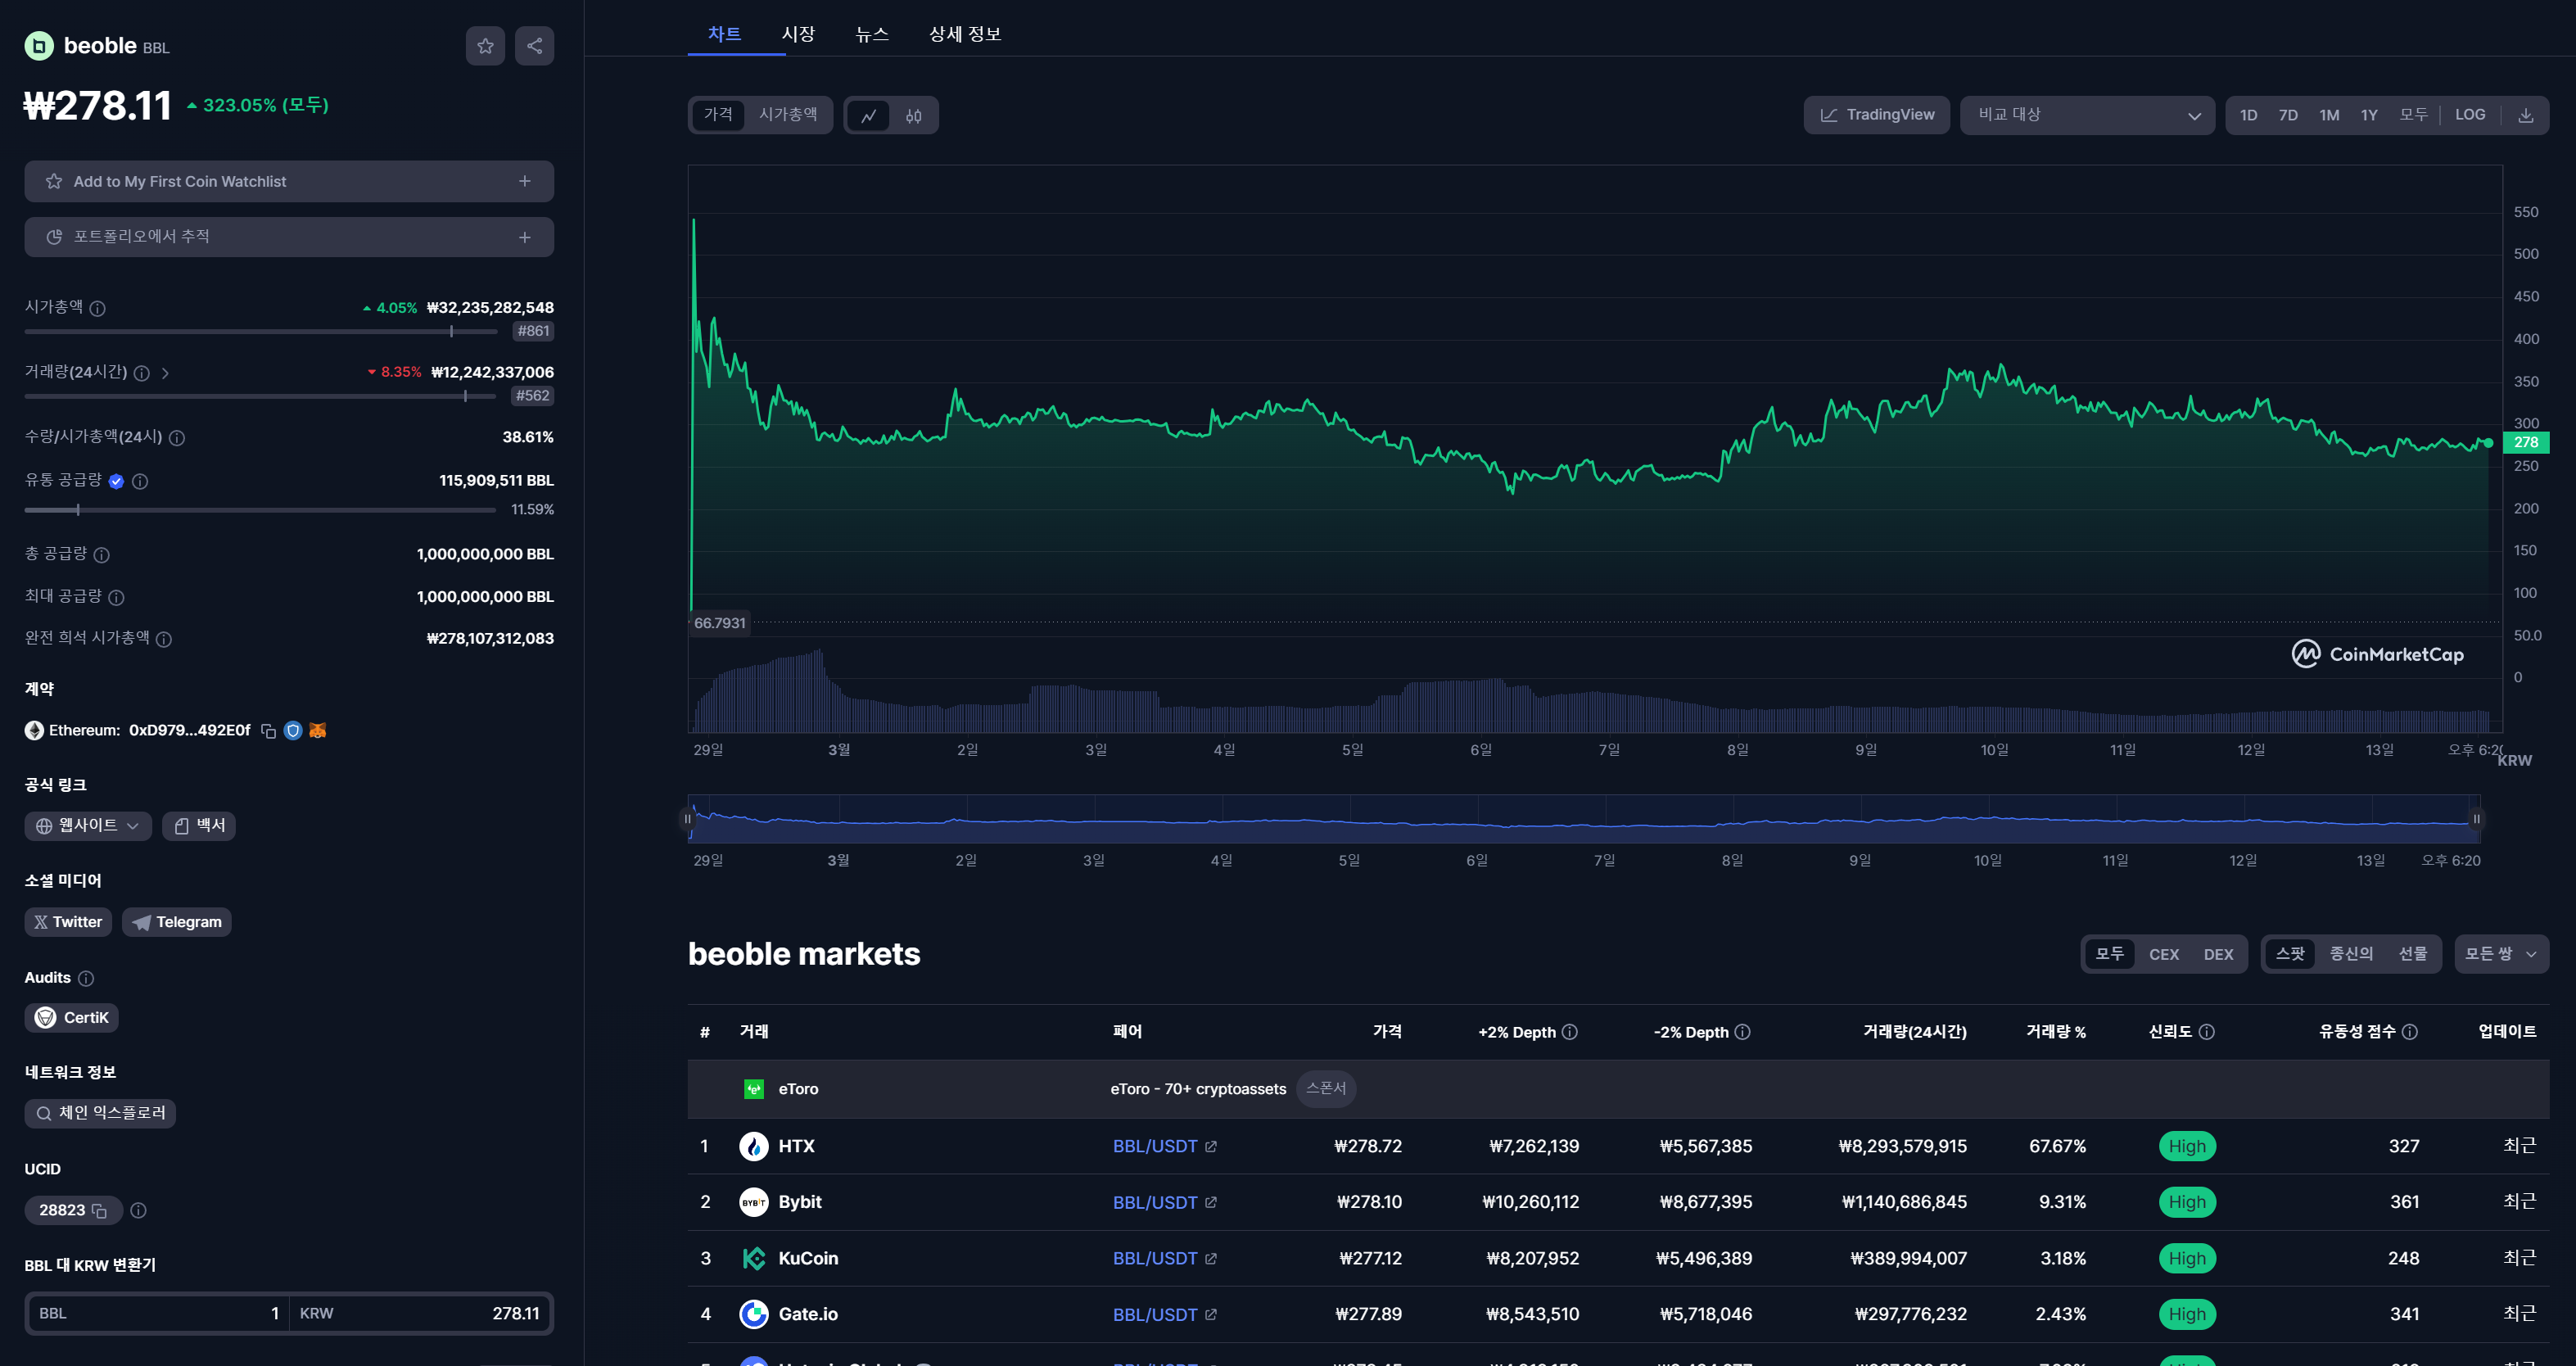The height and width of the screenshot is (1366, 2576).
Task: Open the 비교 대상 dropdown
Action: point(2087,115)
